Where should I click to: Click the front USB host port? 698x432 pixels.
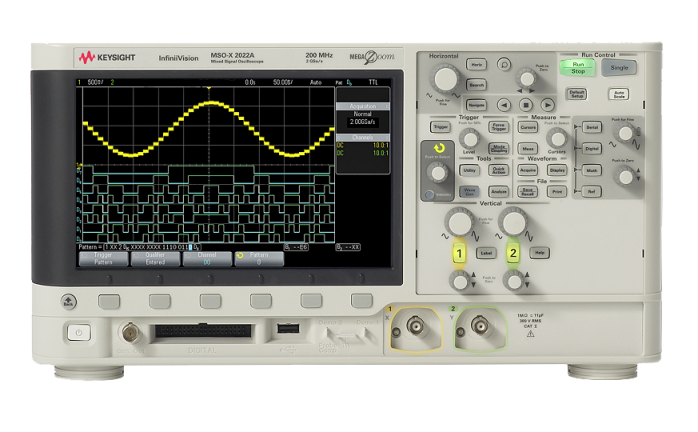click(x=288, y=329)
